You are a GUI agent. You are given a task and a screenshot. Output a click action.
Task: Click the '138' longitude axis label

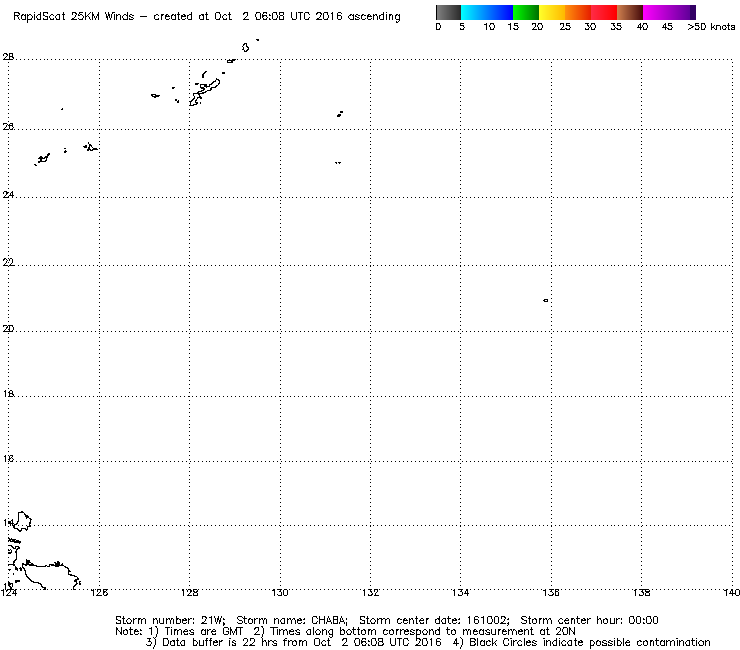click(x=641, y=592)
